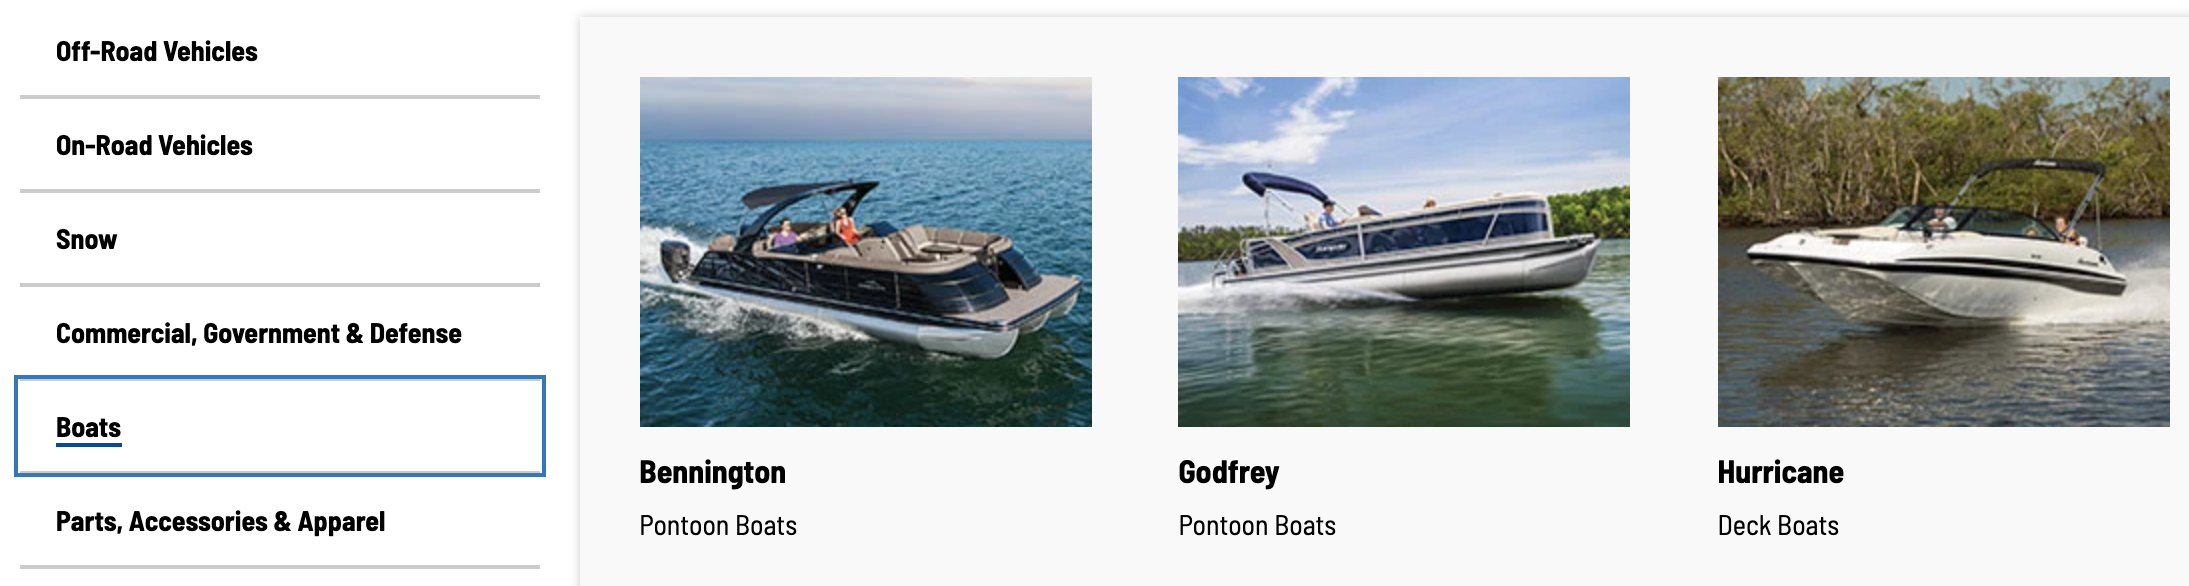Image resolution: width=2189 pixels, height=586 pixels.
Task: Click the Godfrey pontoon boat photo
Action: (x=1404, y=252)
